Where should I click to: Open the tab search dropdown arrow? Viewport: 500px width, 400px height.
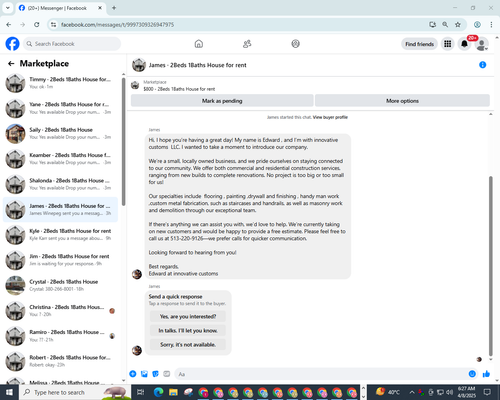[x=7, y=8]
